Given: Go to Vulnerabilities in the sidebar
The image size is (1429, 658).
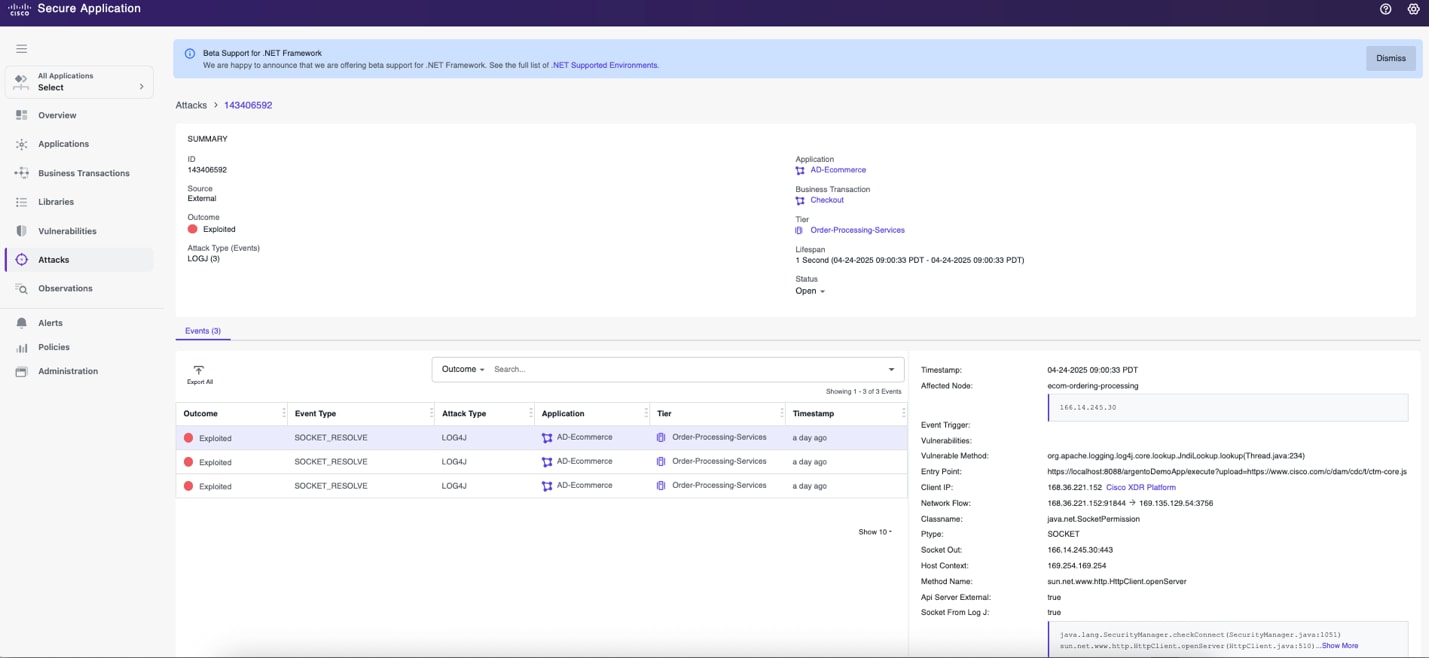Looking at the screenshot, I should 67,231.
